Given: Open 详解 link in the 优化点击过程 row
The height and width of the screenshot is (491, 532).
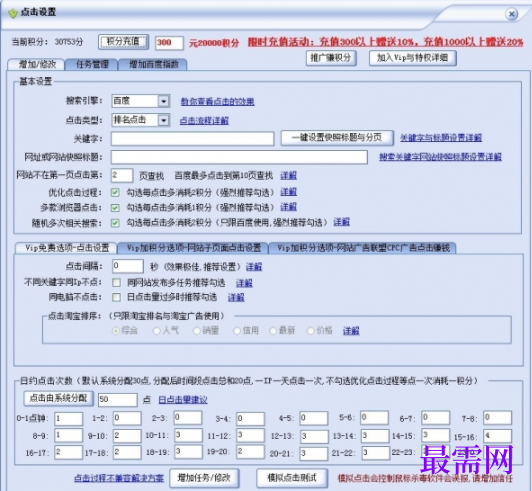Looking at the screenshot, I should tap(288, 192).
